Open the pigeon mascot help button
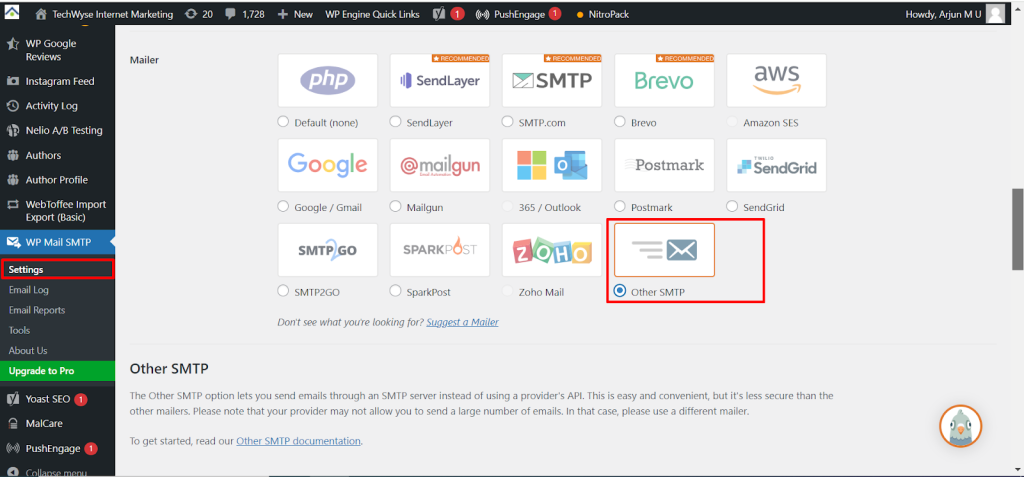The height and width of the screenshot is (477, 1024). [x=960, y=427]
